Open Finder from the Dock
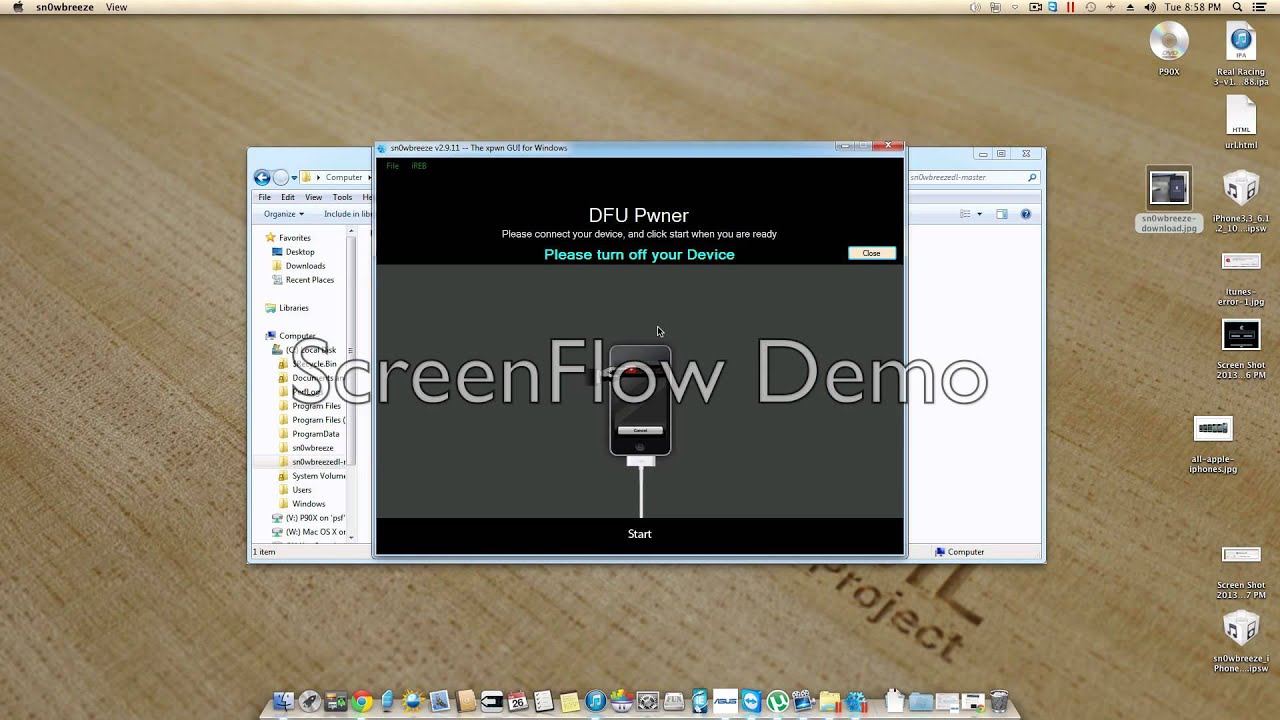Image resolution: width=1280 pixels, height=720 pixels. click(x=285, y=701)
